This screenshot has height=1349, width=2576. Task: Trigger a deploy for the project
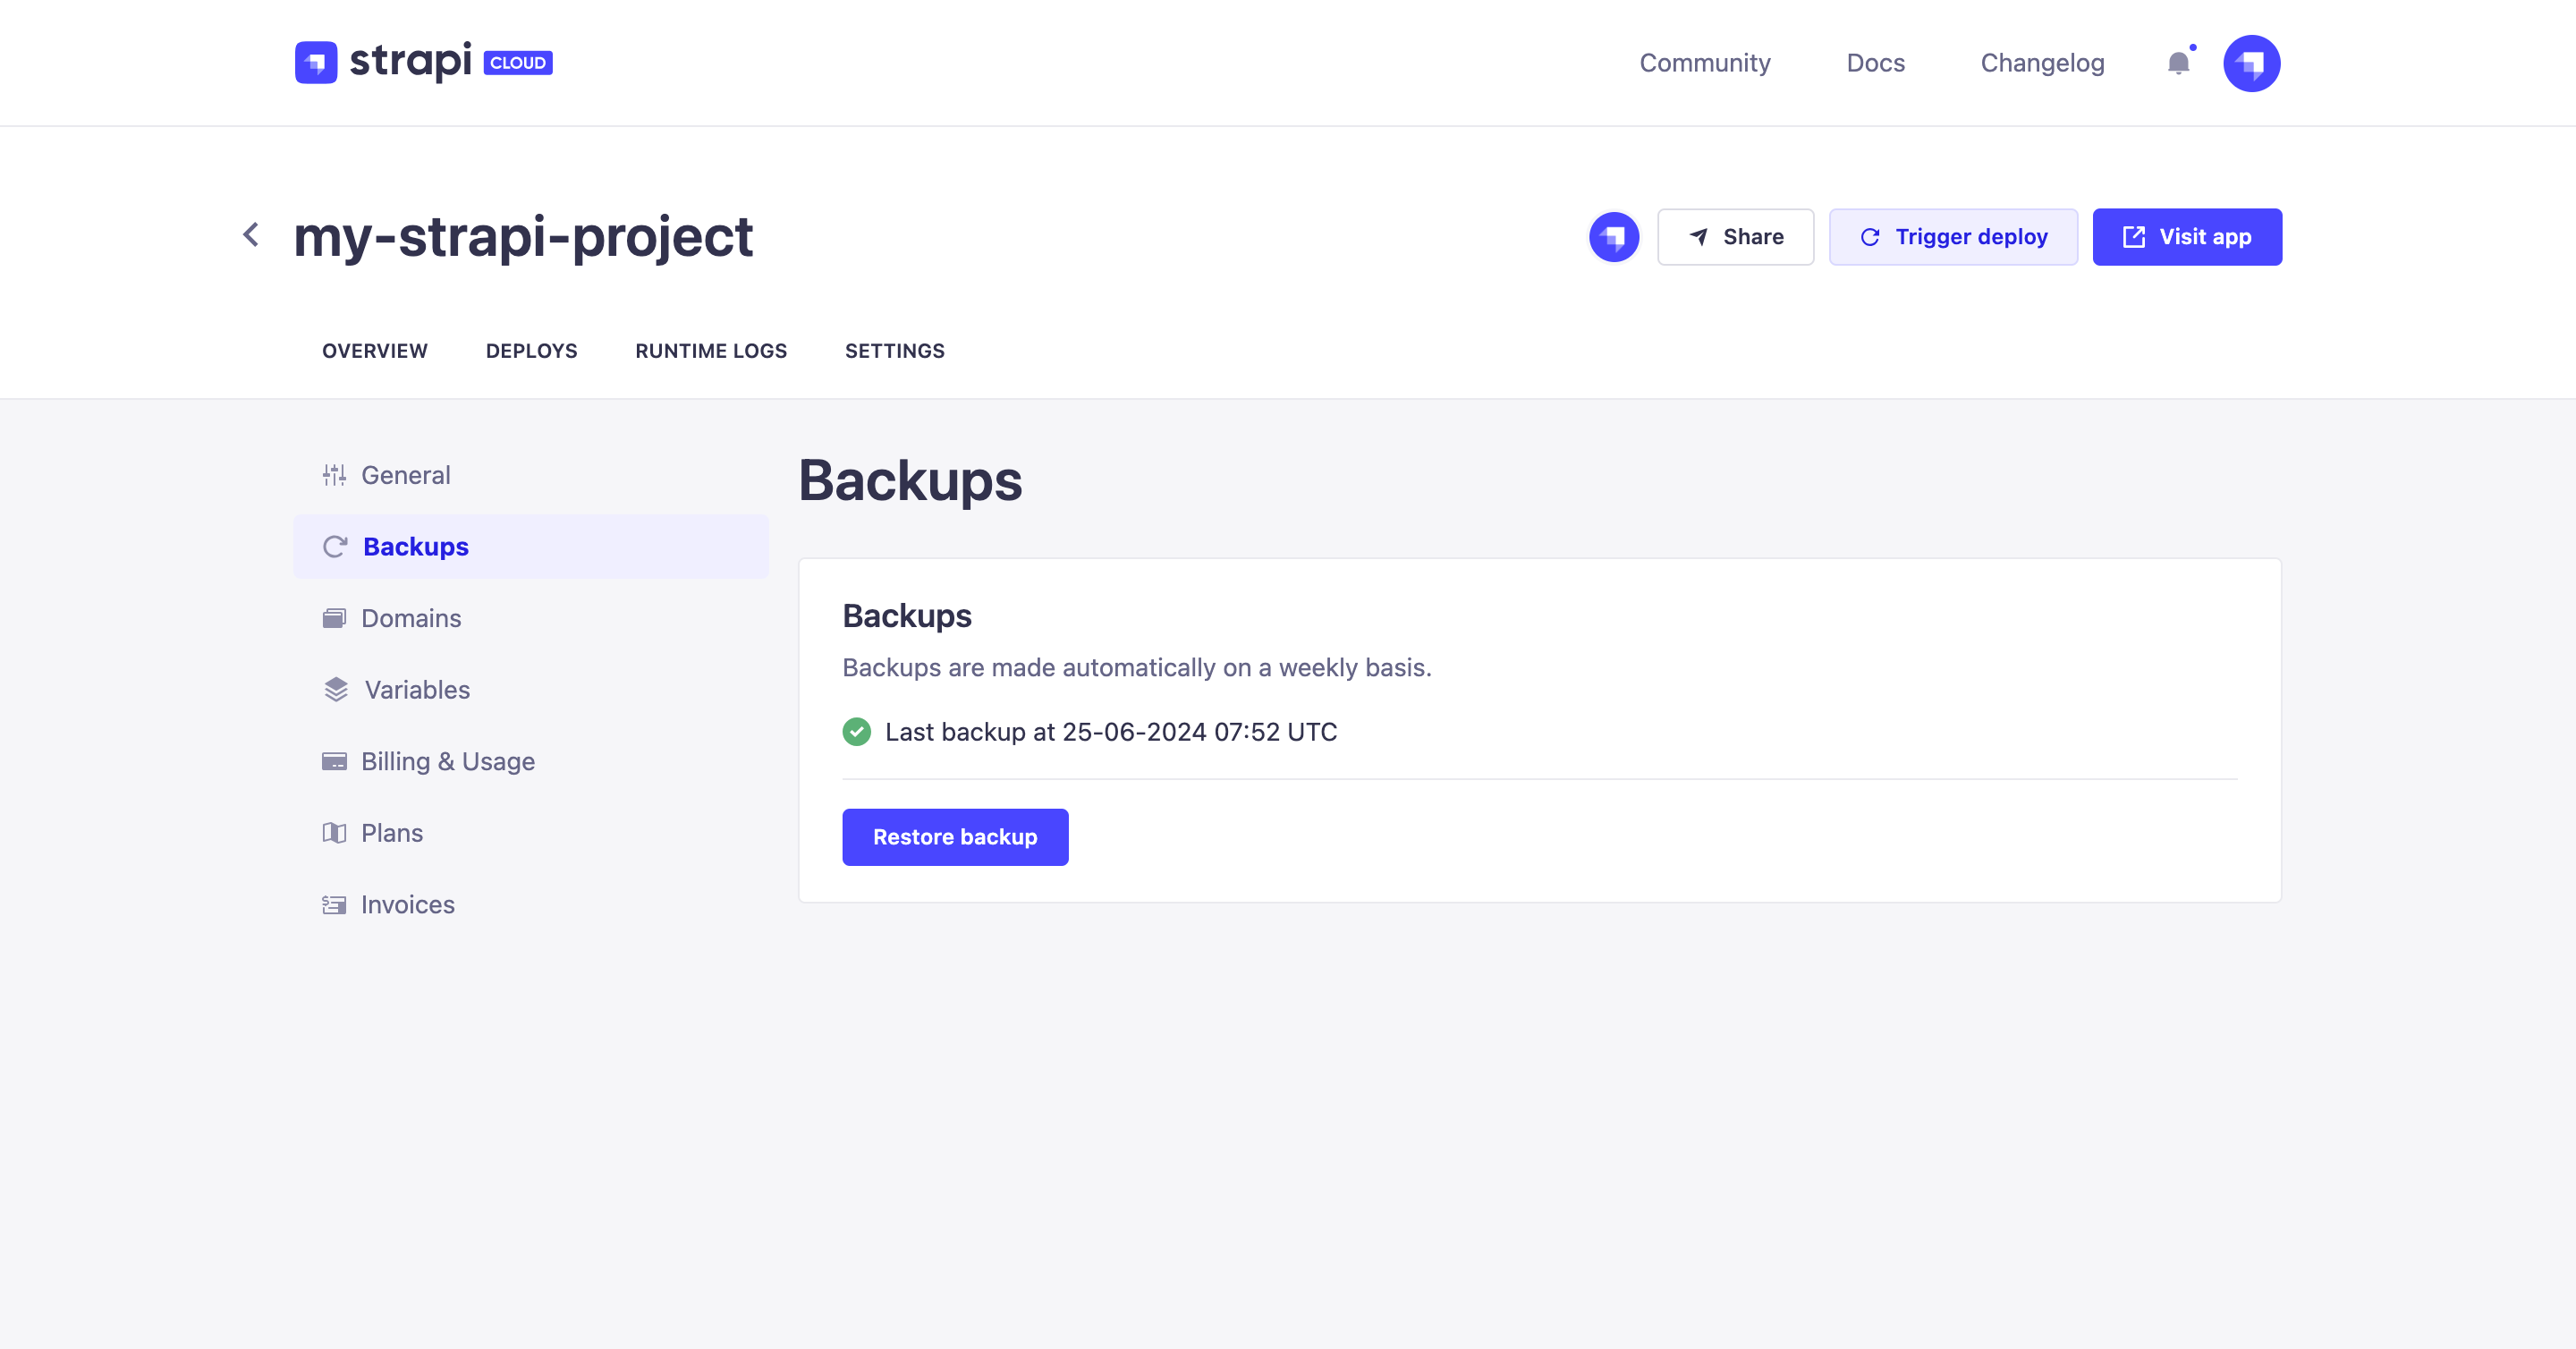[x=1953, y=237]
